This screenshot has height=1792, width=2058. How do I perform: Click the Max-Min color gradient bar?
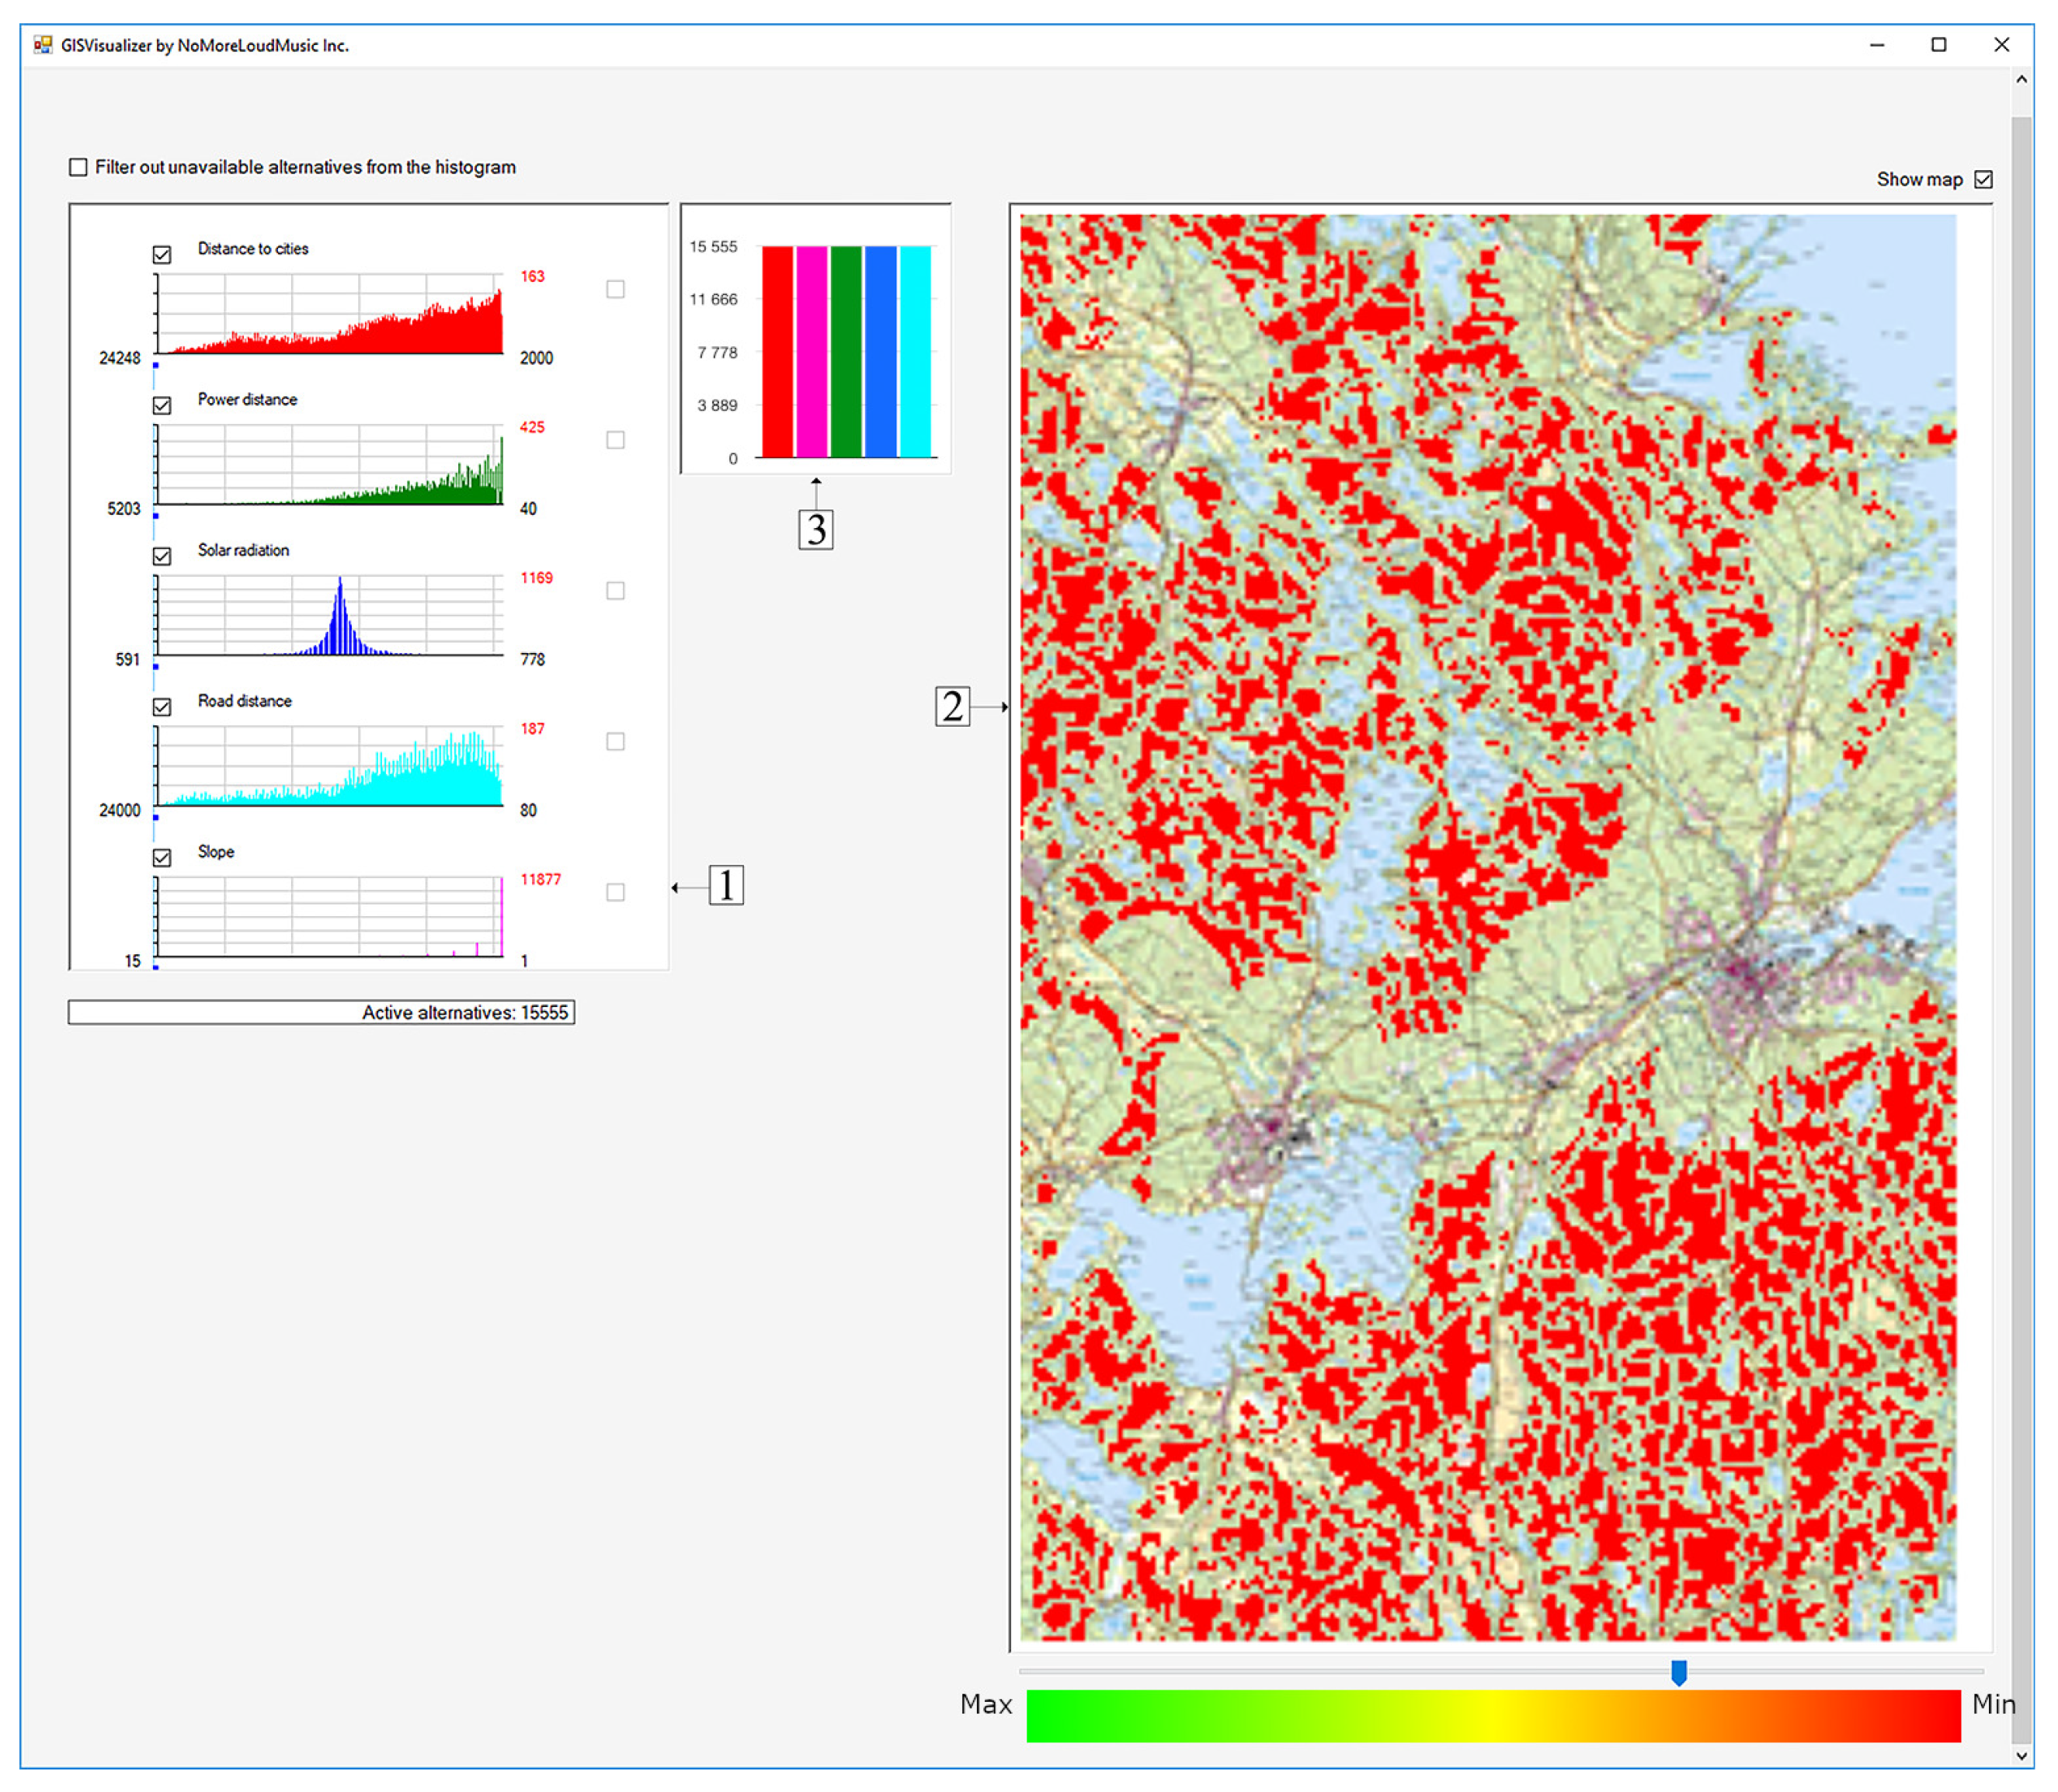[x=1494, y=1717]
